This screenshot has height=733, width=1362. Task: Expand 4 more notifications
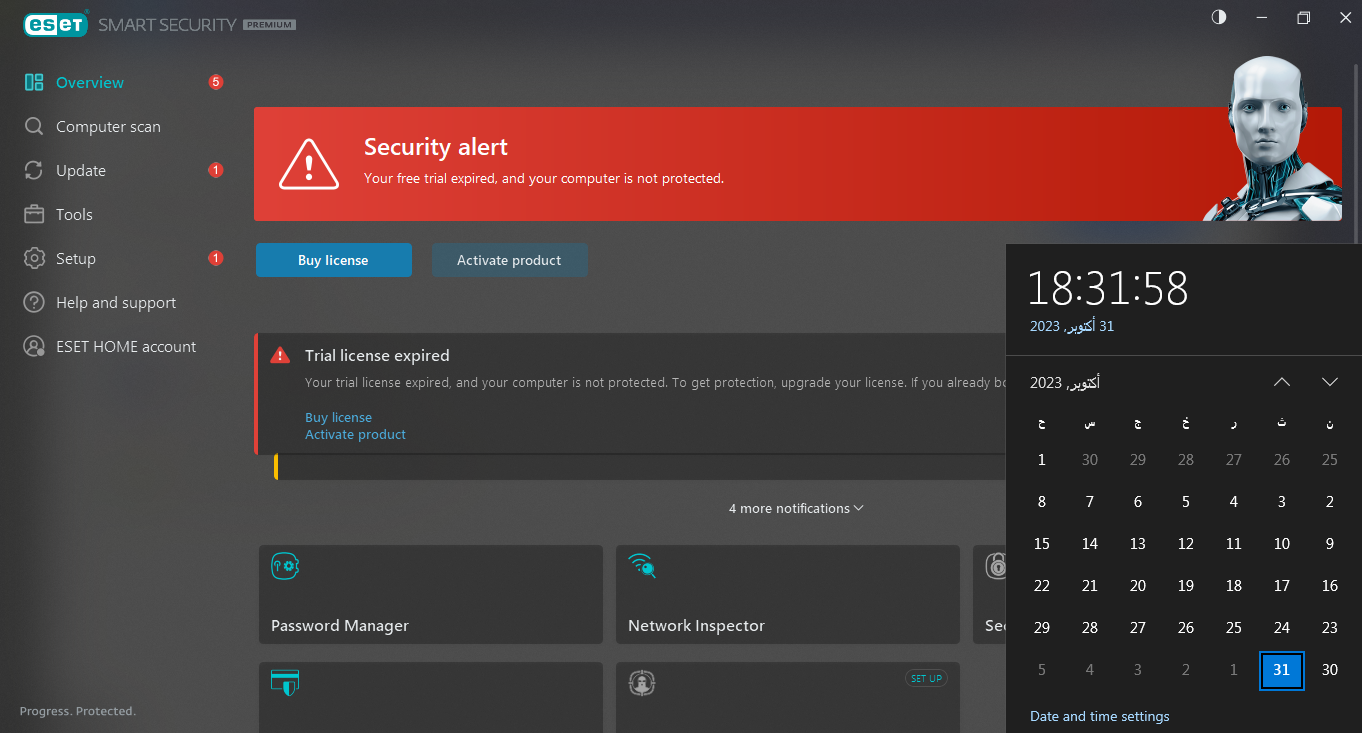[796, 509]
